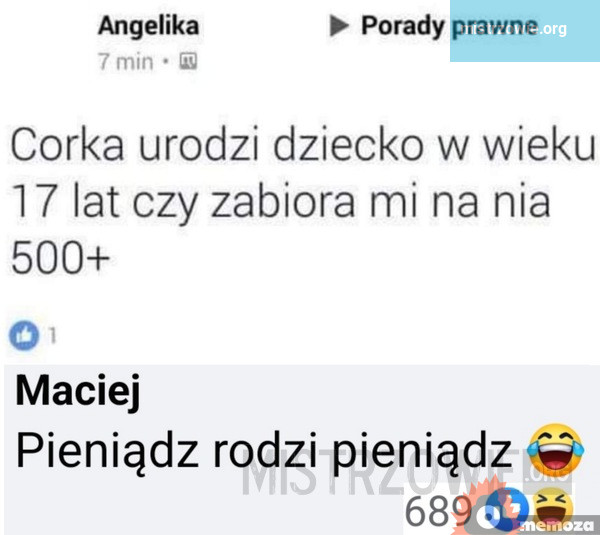Open the like count of 1
This screenshot has width=600, height=535.
pyautogui.click(x=52, y=336)
